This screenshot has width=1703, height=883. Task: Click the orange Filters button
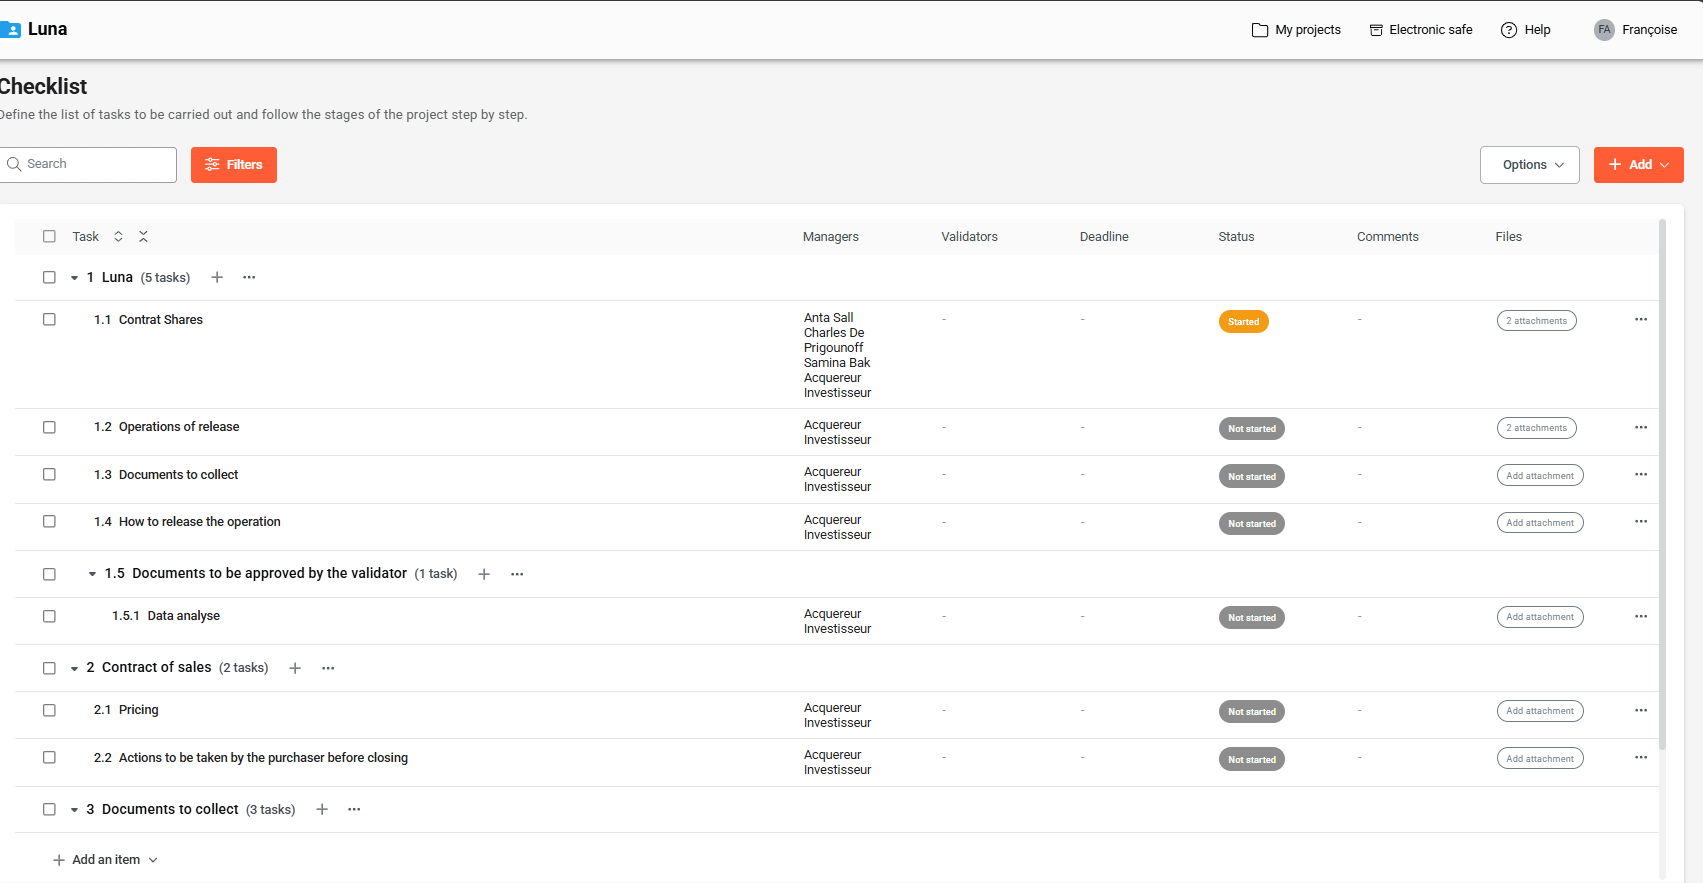tap(234, 165)
